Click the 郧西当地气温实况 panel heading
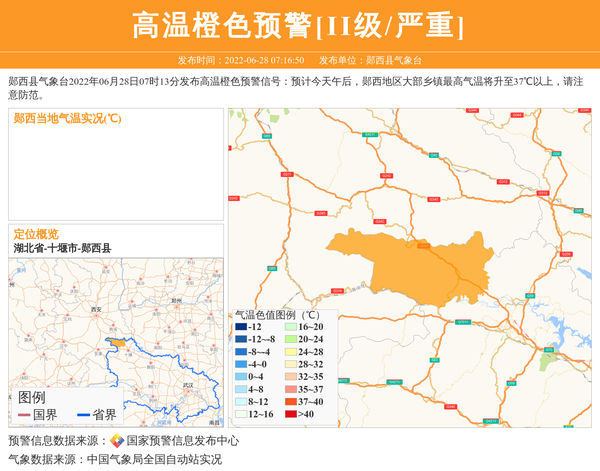 (x=68, y=118)
